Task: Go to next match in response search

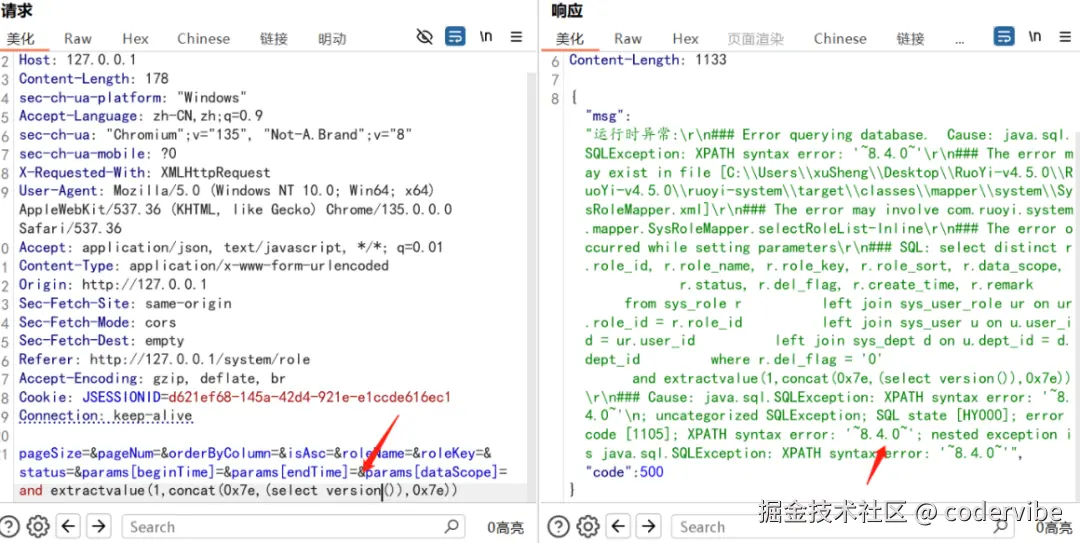Action: click(x=649, y=527)
